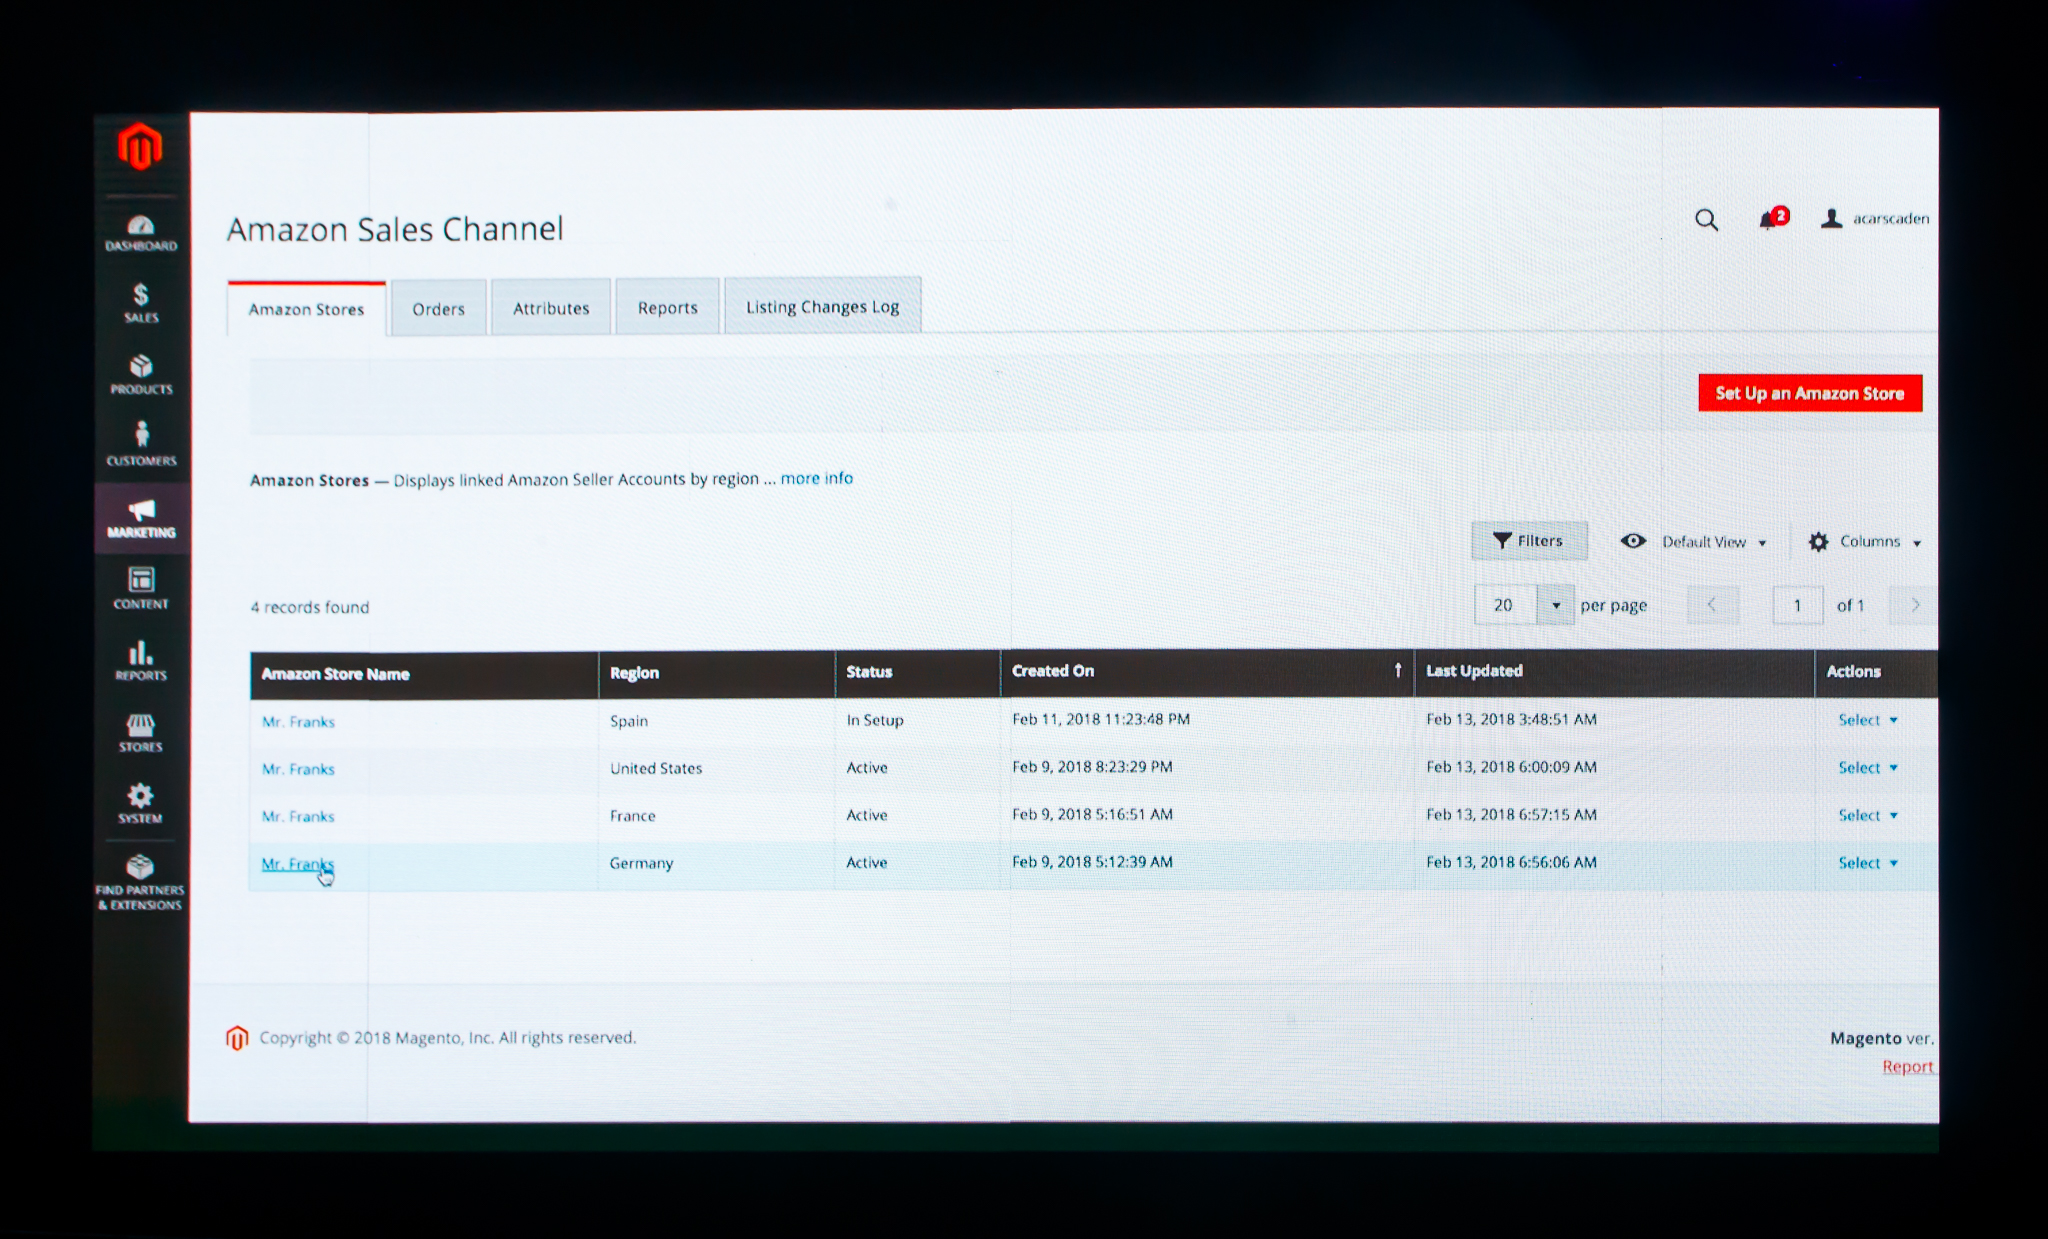Open the Marketing sidebar menu

pyautogui.click(x=141, y=518)
